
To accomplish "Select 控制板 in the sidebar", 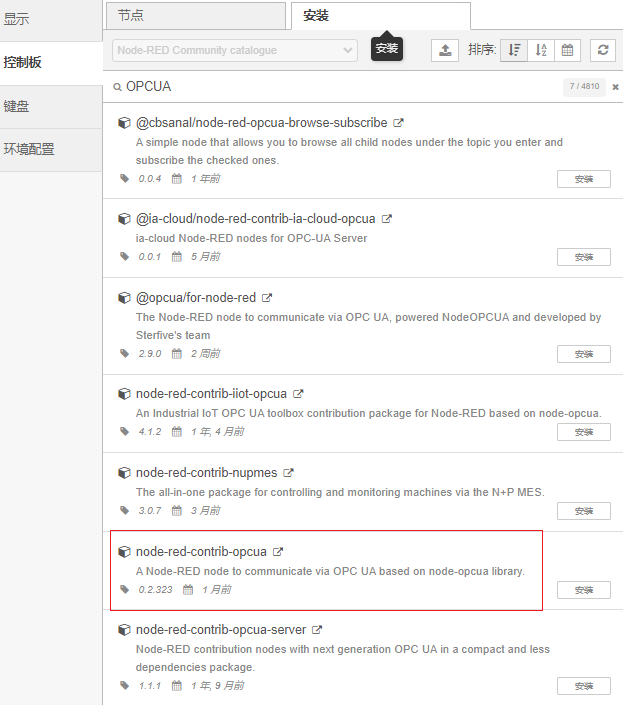I will [x=51, y=62].
